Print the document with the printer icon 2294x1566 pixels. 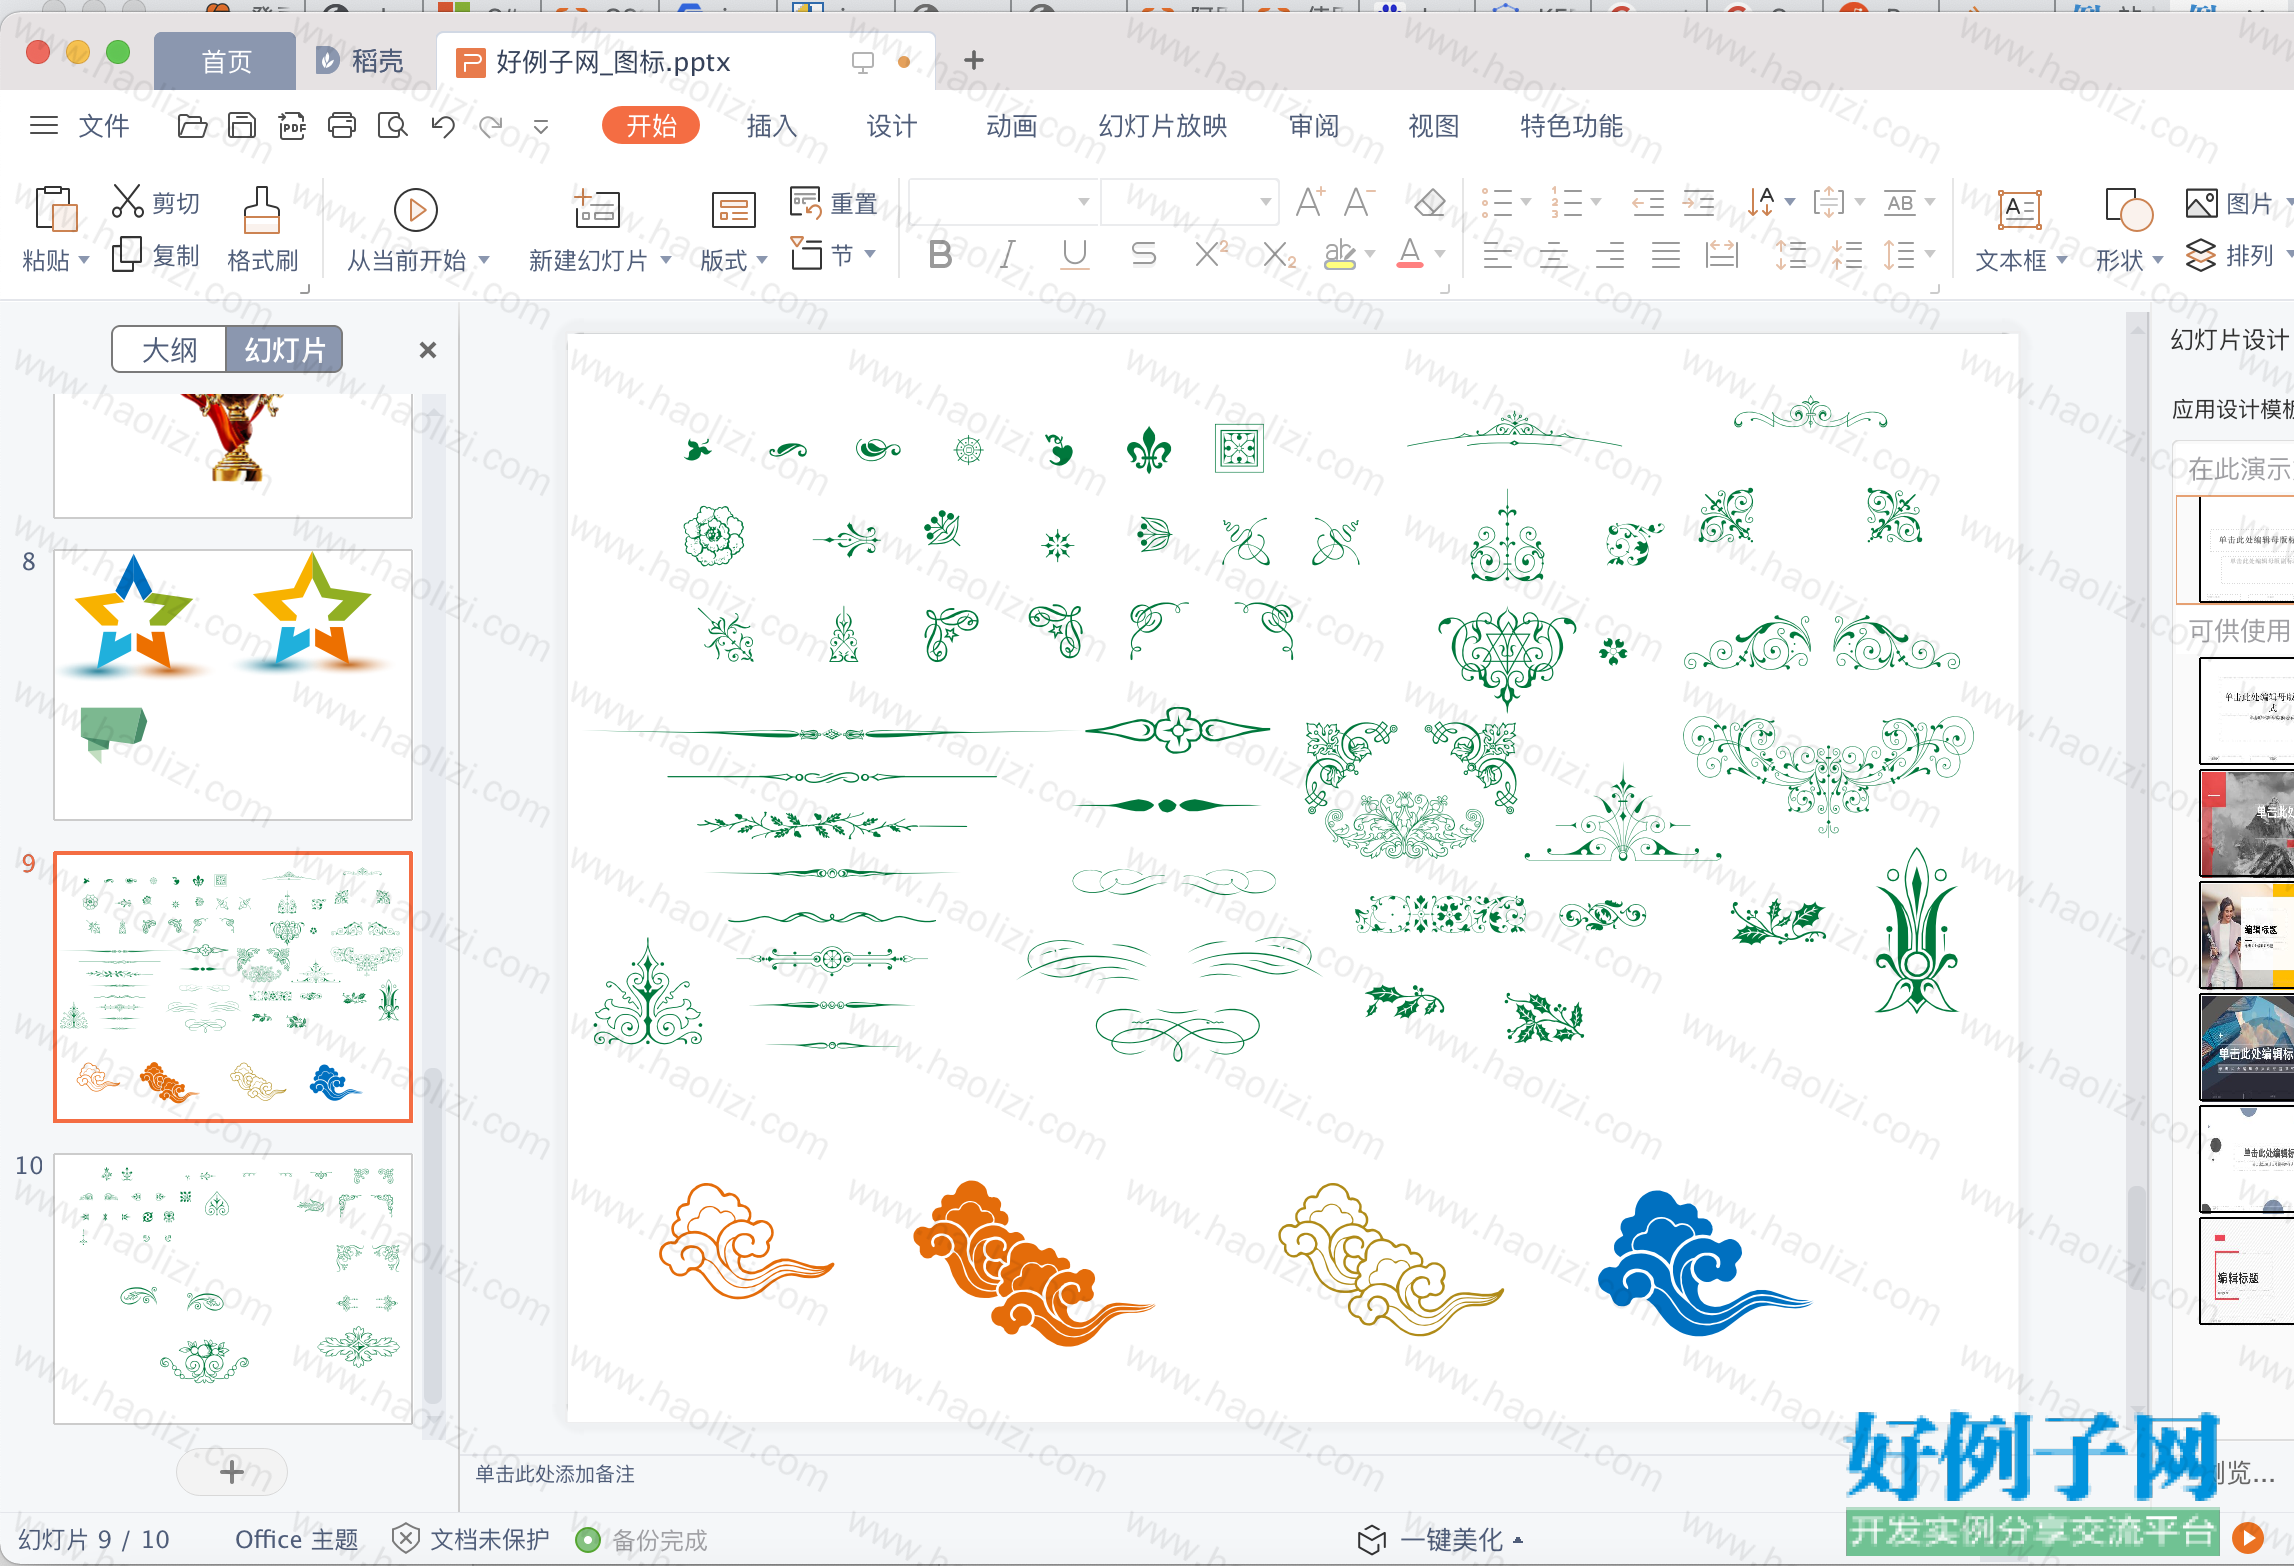coord(342,126)
